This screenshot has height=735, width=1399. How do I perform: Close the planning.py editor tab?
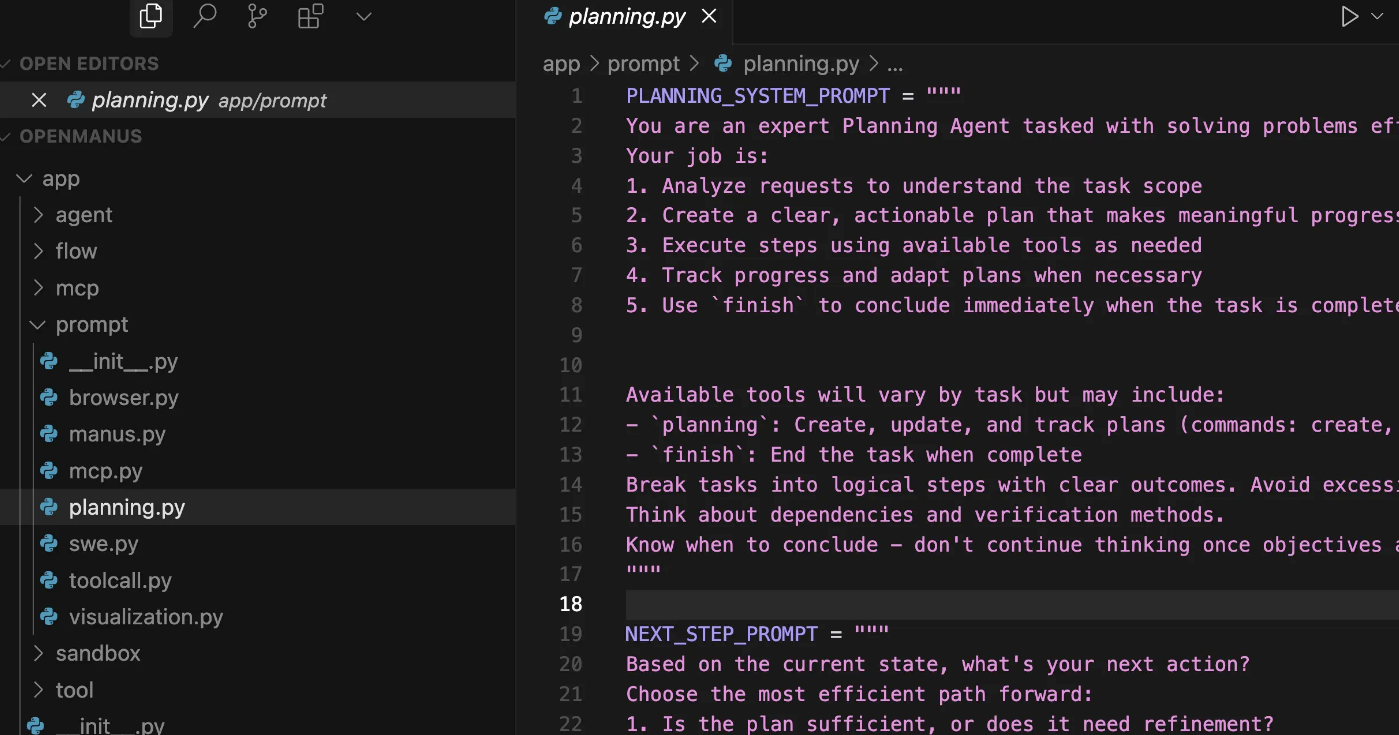(x=709, y=16)
